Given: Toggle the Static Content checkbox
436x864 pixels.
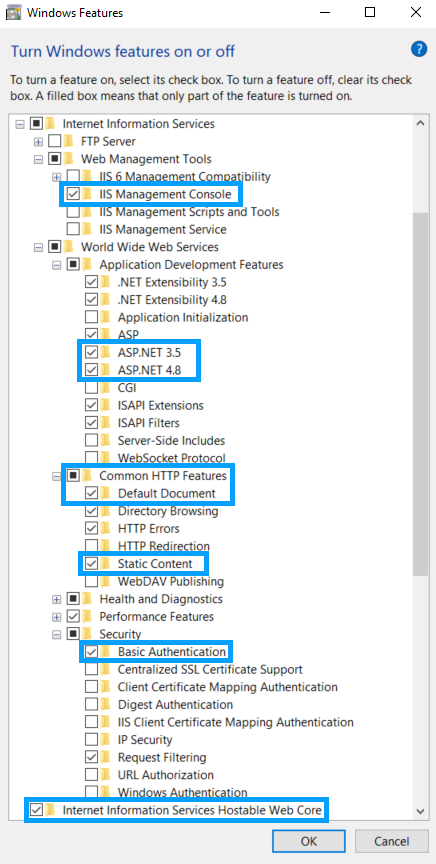Looking at the screenshot, I should [x=91, y=564].
